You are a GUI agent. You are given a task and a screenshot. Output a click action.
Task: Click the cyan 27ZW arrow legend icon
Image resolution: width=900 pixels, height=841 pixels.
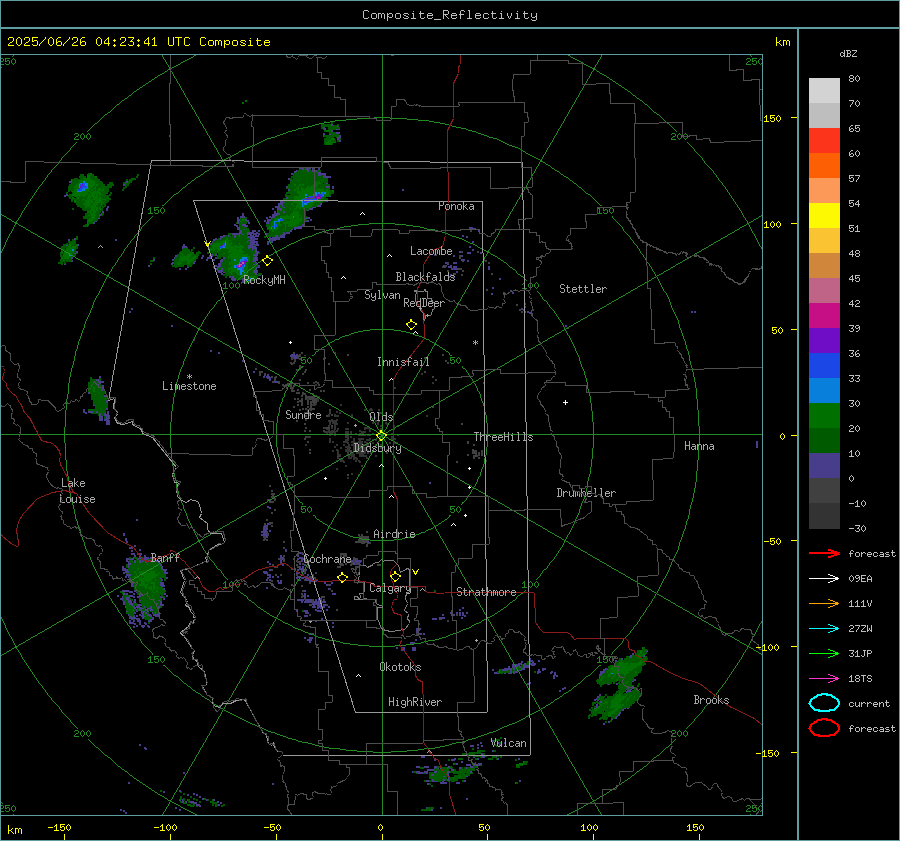tap(824, 629)
